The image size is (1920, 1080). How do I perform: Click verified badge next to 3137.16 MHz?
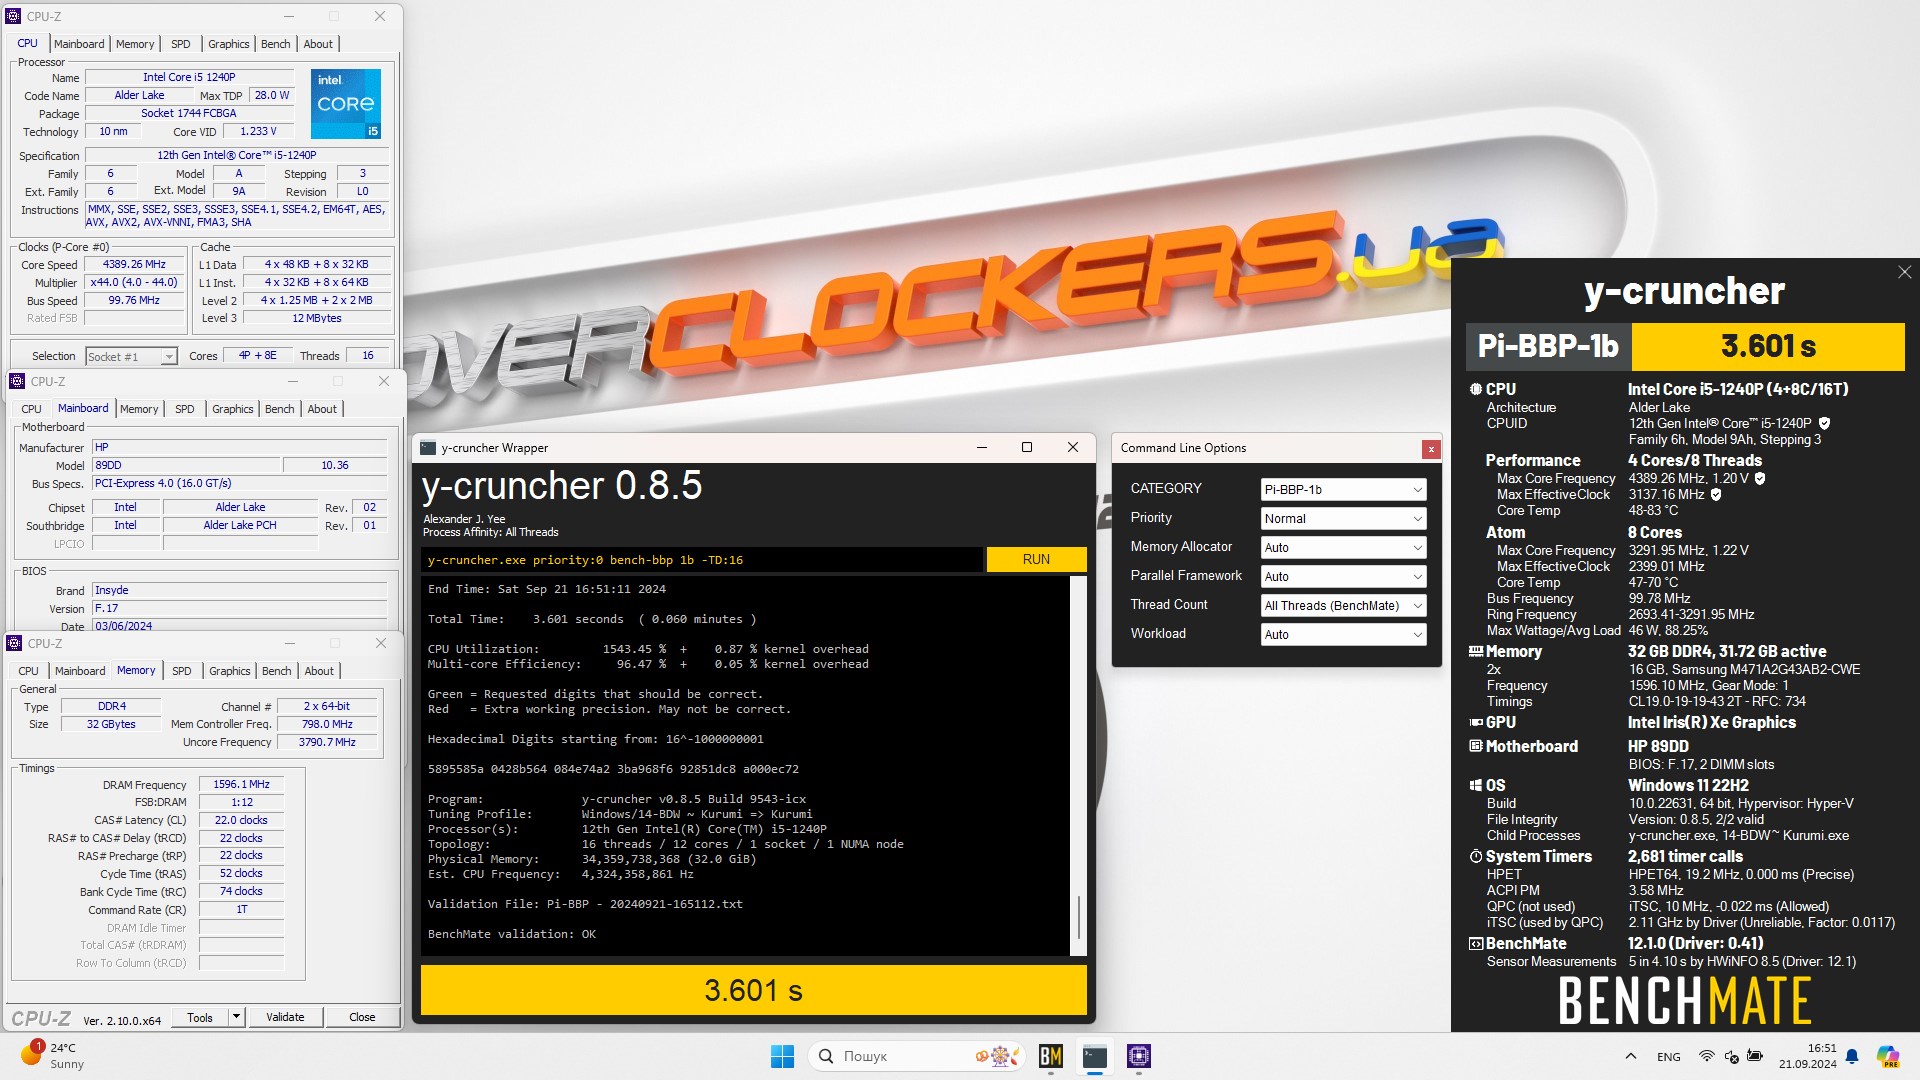pyautogui.click(x=1716, y=494)
